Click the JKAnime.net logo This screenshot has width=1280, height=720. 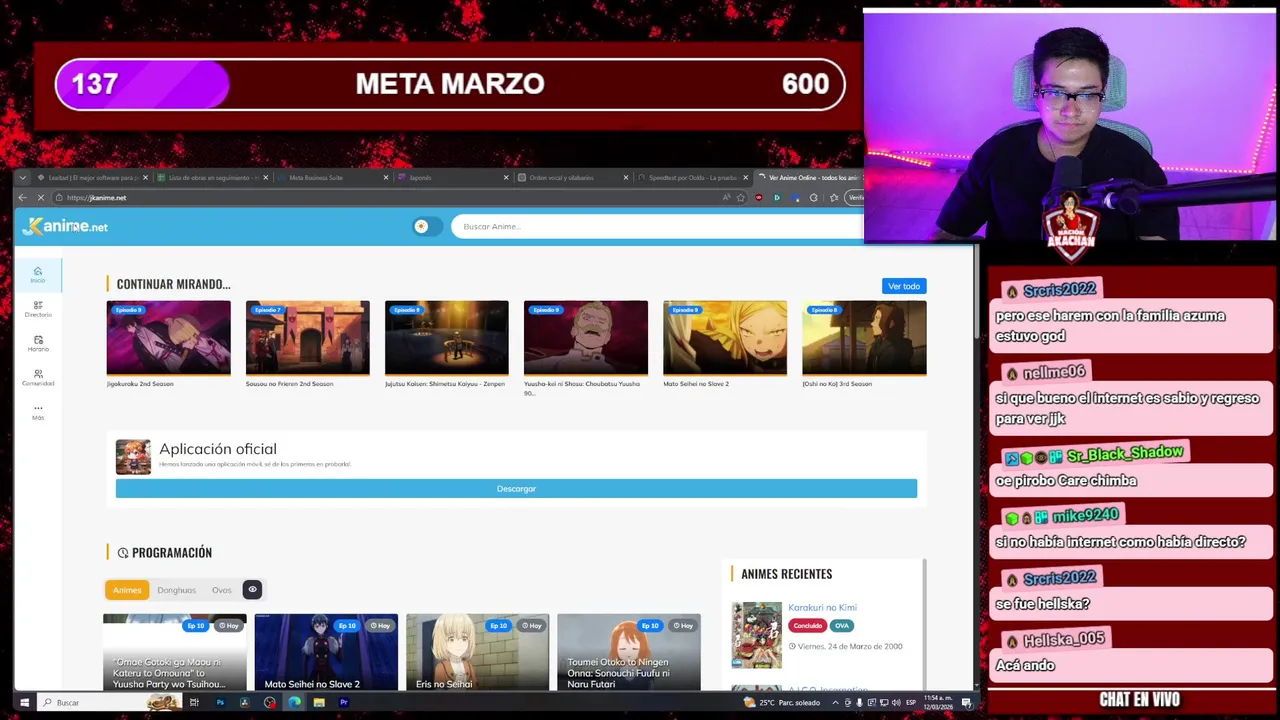(66, 227)
